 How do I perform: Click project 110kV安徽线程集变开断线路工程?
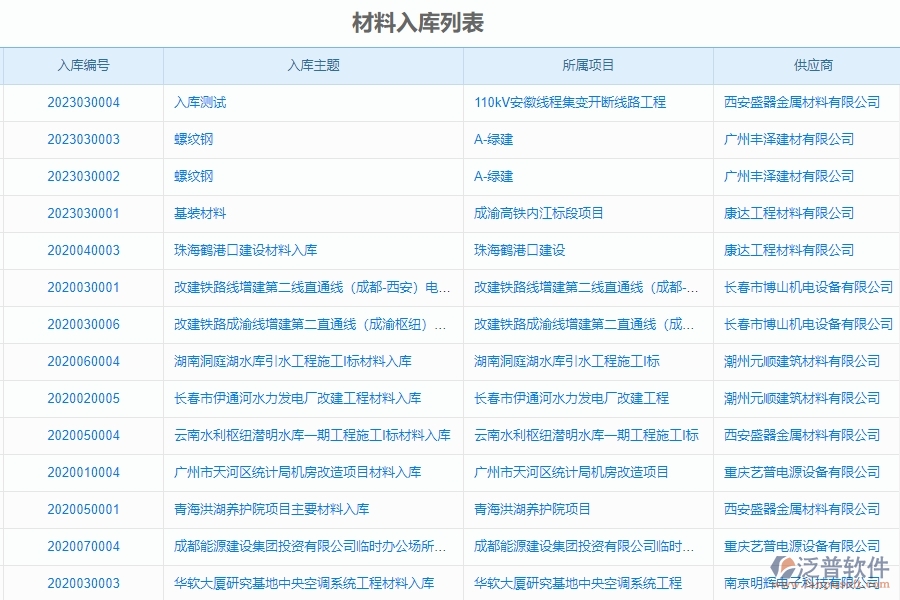click(x=572, y=102)
